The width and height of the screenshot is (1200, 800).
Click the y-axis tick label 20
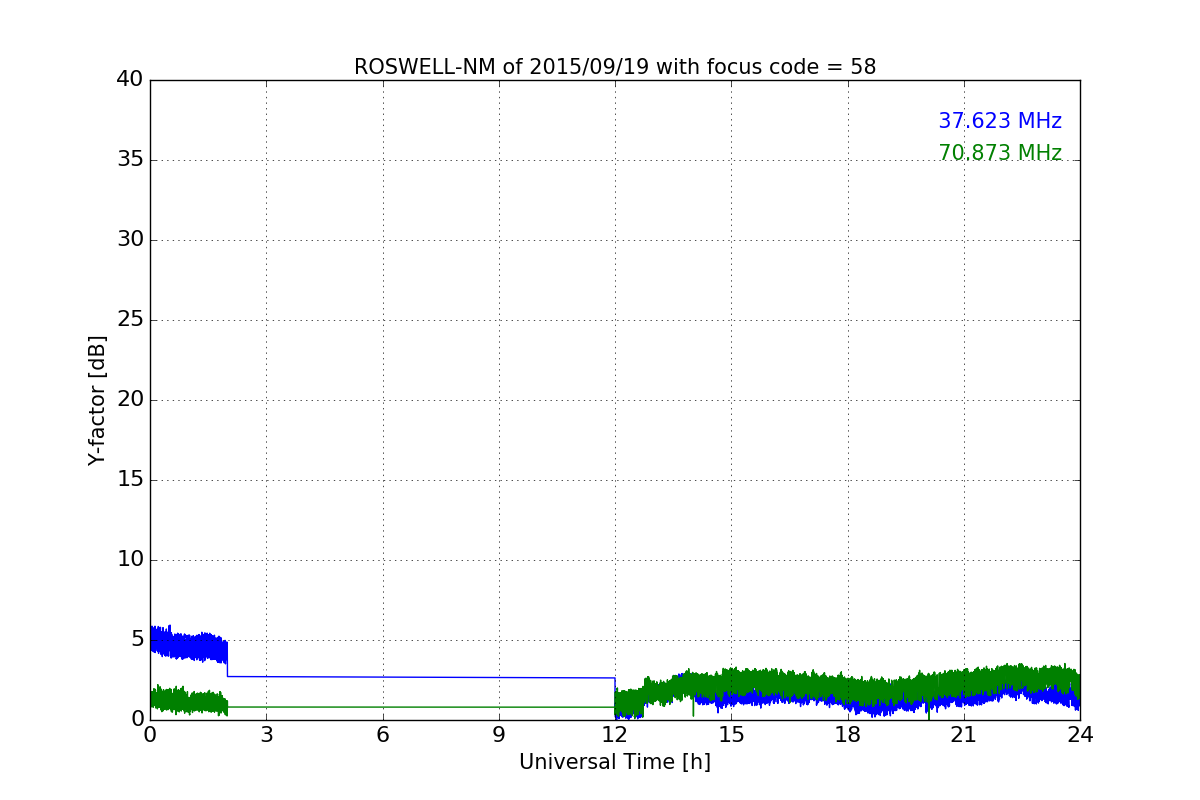[x=130, y=400]
